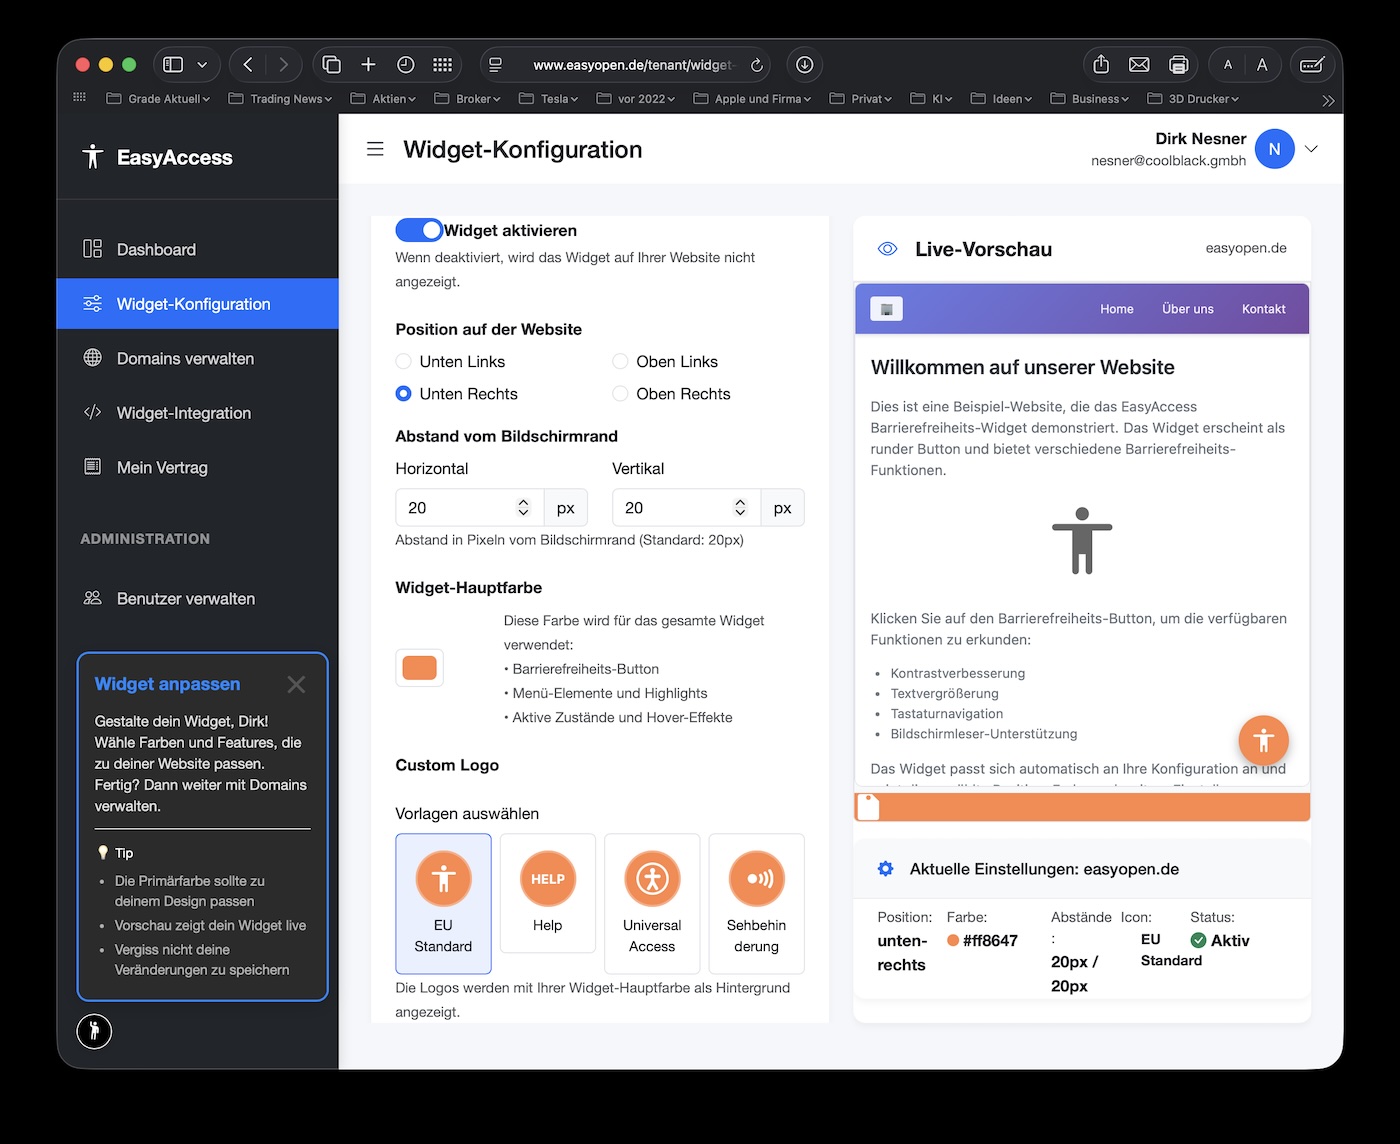Screen dimensions: 1400x1144
Task: Open the Widget-Hauptfarbe color swatch
Action: click(419, 667)
